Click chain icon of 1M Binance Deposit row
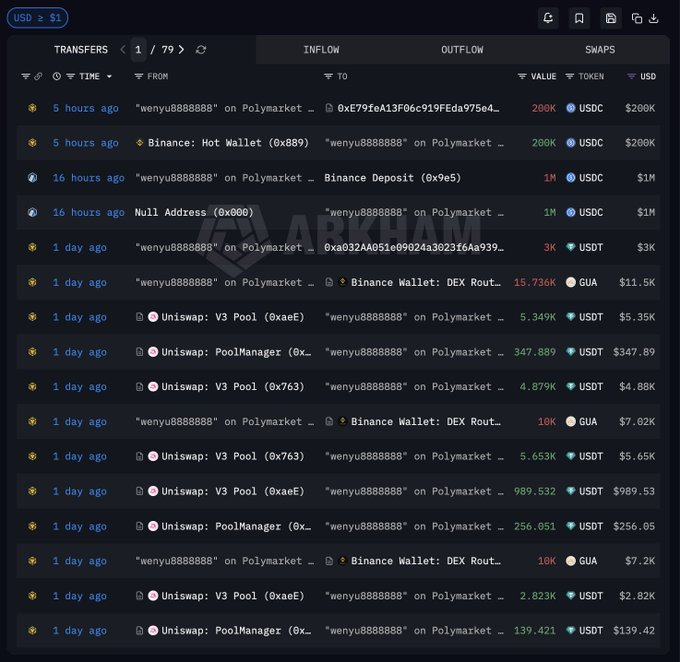This screenshot has height=662, width=680. (x=32, y=177)
